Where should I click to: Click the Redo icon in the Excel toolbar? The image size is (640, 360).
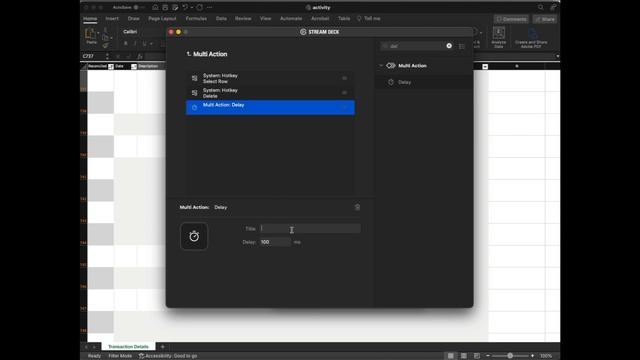tap(200, 7)
